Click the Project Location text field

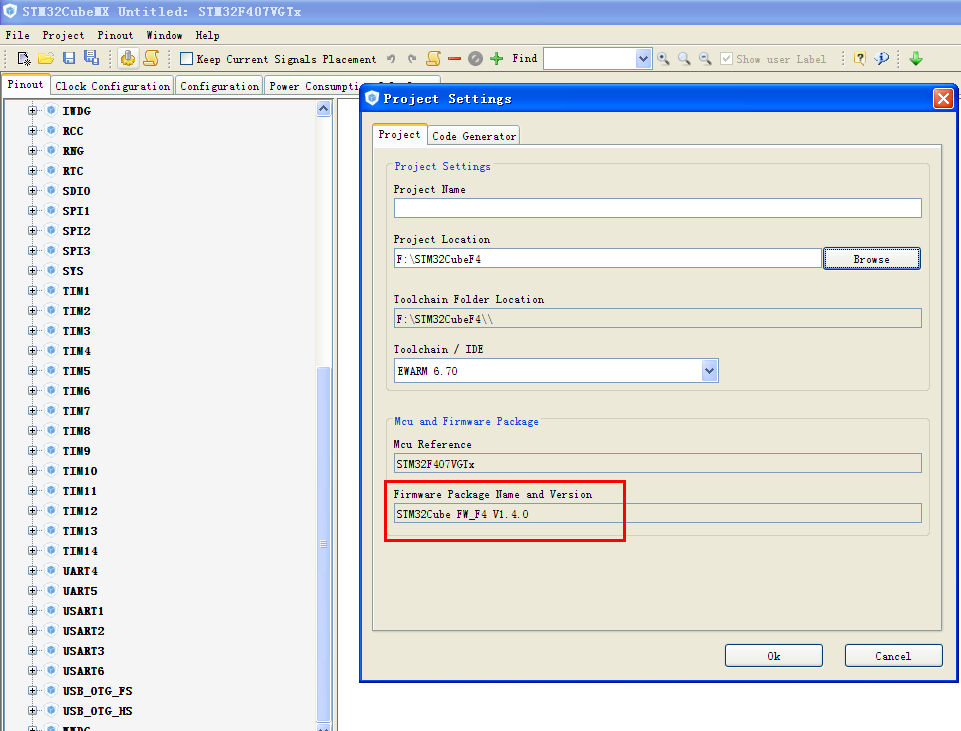[607, 259]
